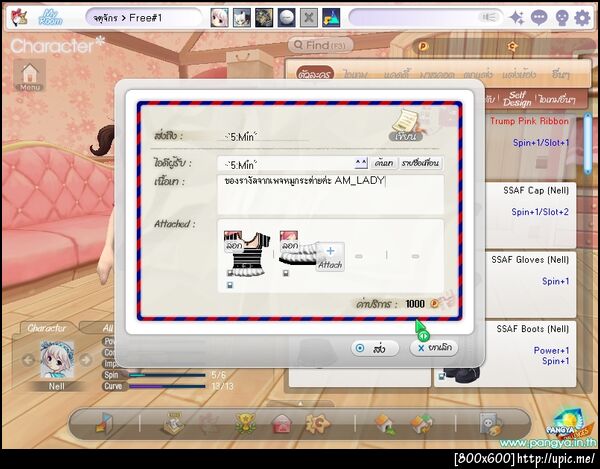
Task: Open the ^^ emoticon dropdown in recipient field
Action: tap(360, 163)
